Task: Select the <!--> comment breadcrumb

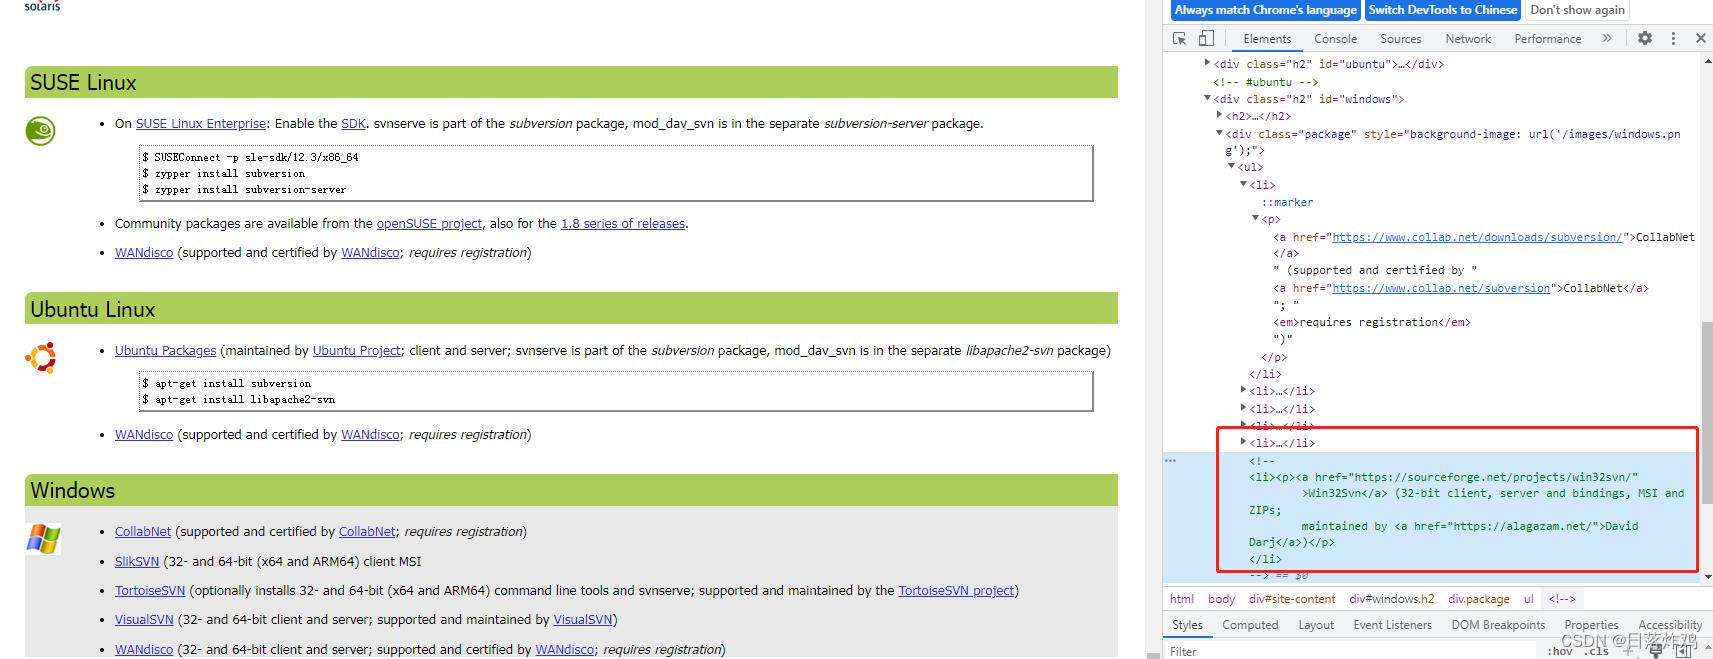Action: coord(1562,599)
